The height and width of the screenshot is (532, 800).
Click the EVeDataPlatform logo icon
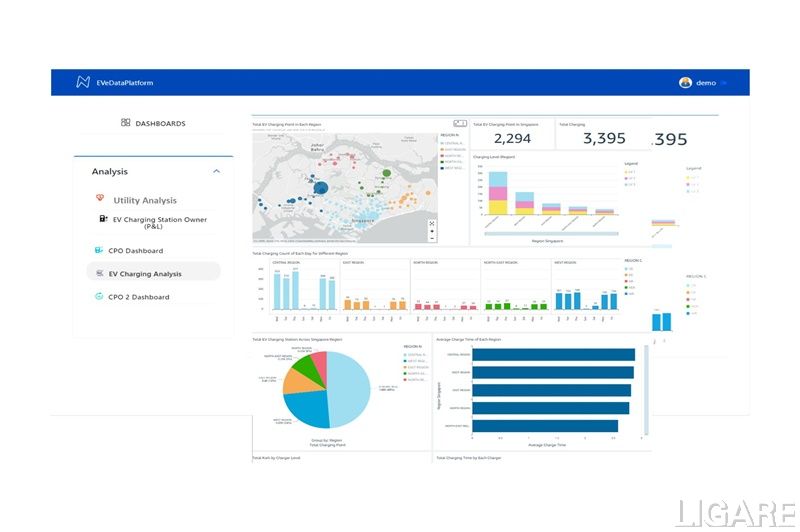[83, 82]
